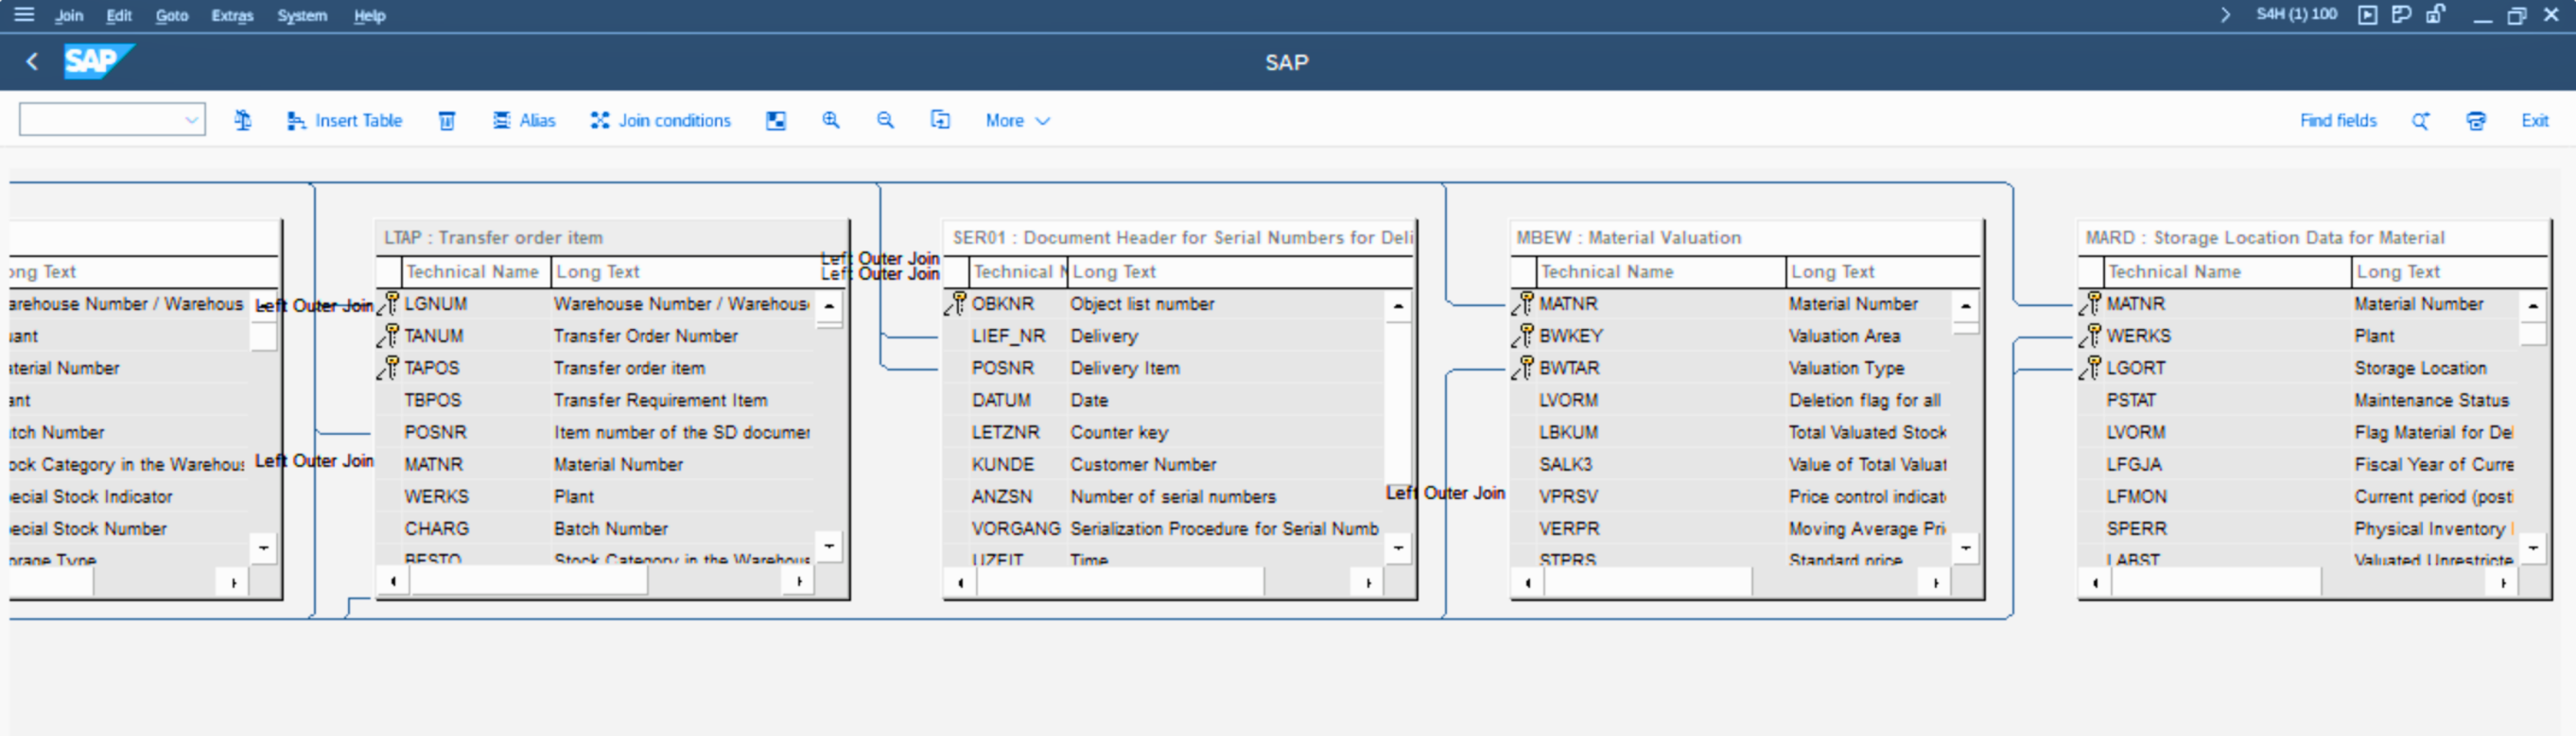Screen dimensions: 2576x736
Task: Click the printer icon near Exit
Action: point(2475,120)
